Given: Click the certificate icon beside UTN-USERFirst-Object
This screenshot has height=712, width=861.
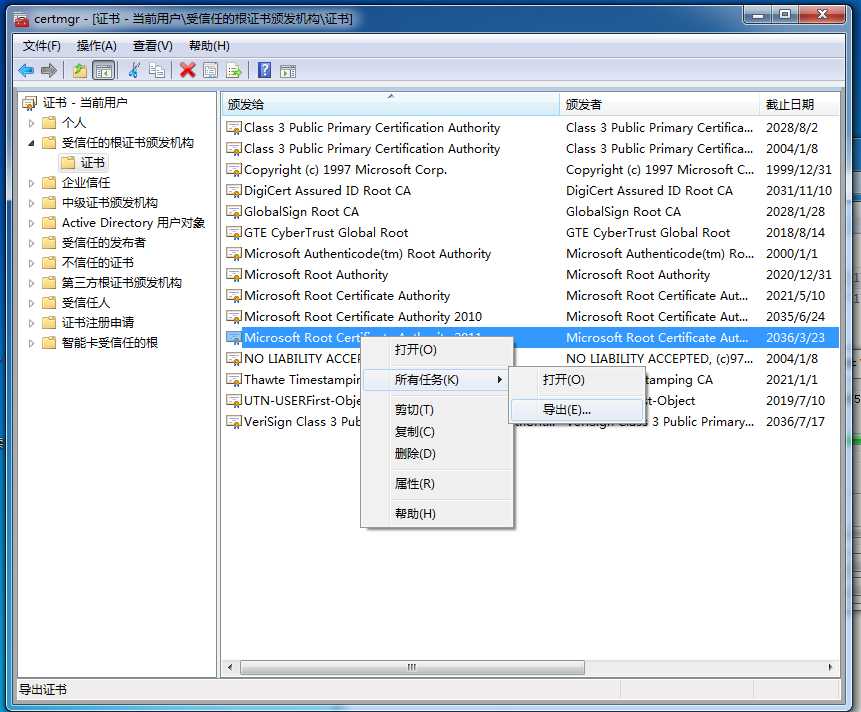Looking at the screenshot, I should (x=234, y=401).
